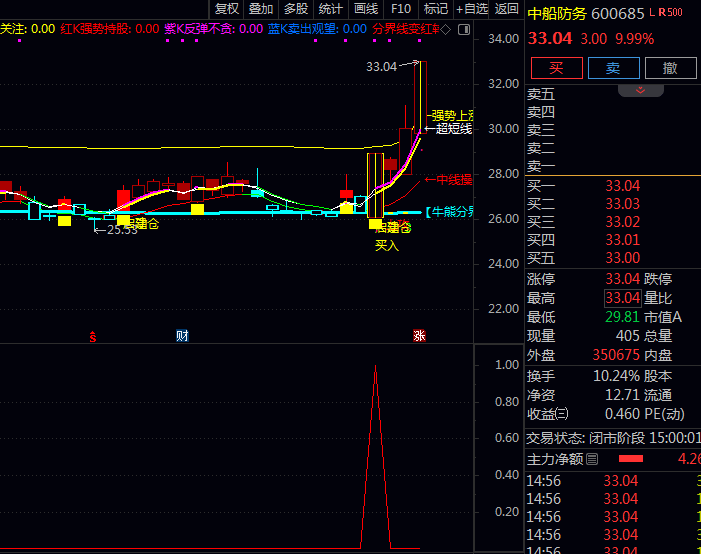This screenshot has height=554, width=701.
Task: Click the R margin trading tag icon
Action: coord(662,12)
